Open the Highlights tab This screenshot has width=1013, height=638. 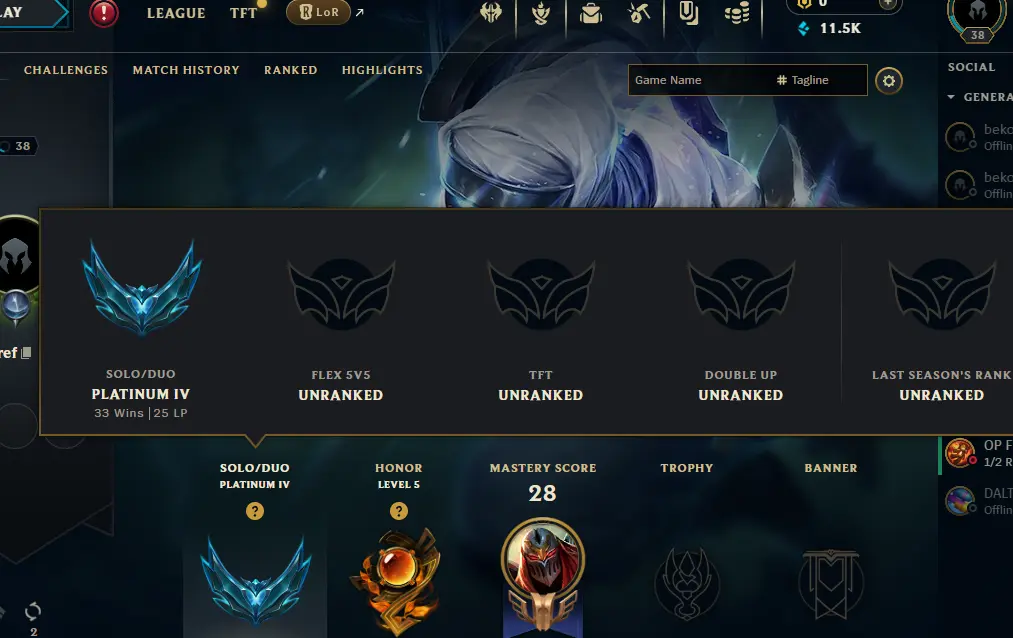click(382, 70)
